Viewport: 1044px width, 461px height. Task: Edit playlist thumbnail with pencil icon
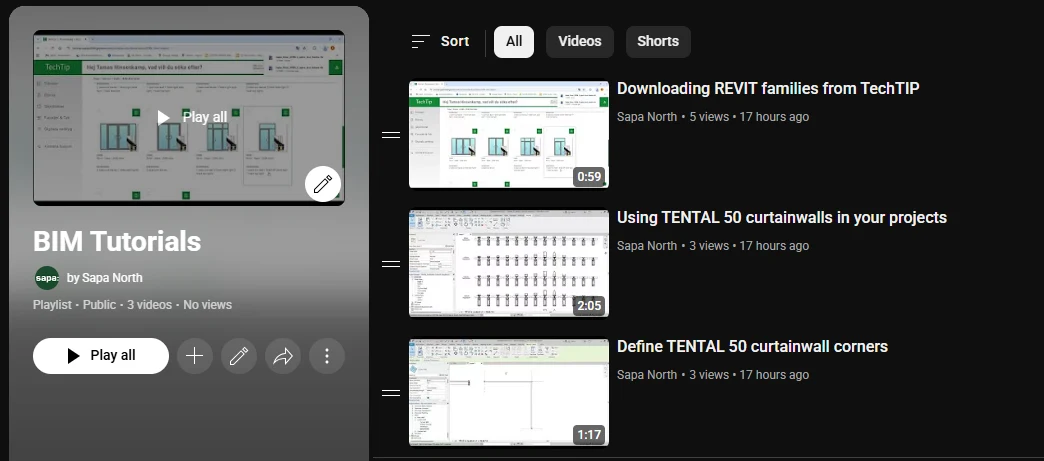click(x=323, y=184)
